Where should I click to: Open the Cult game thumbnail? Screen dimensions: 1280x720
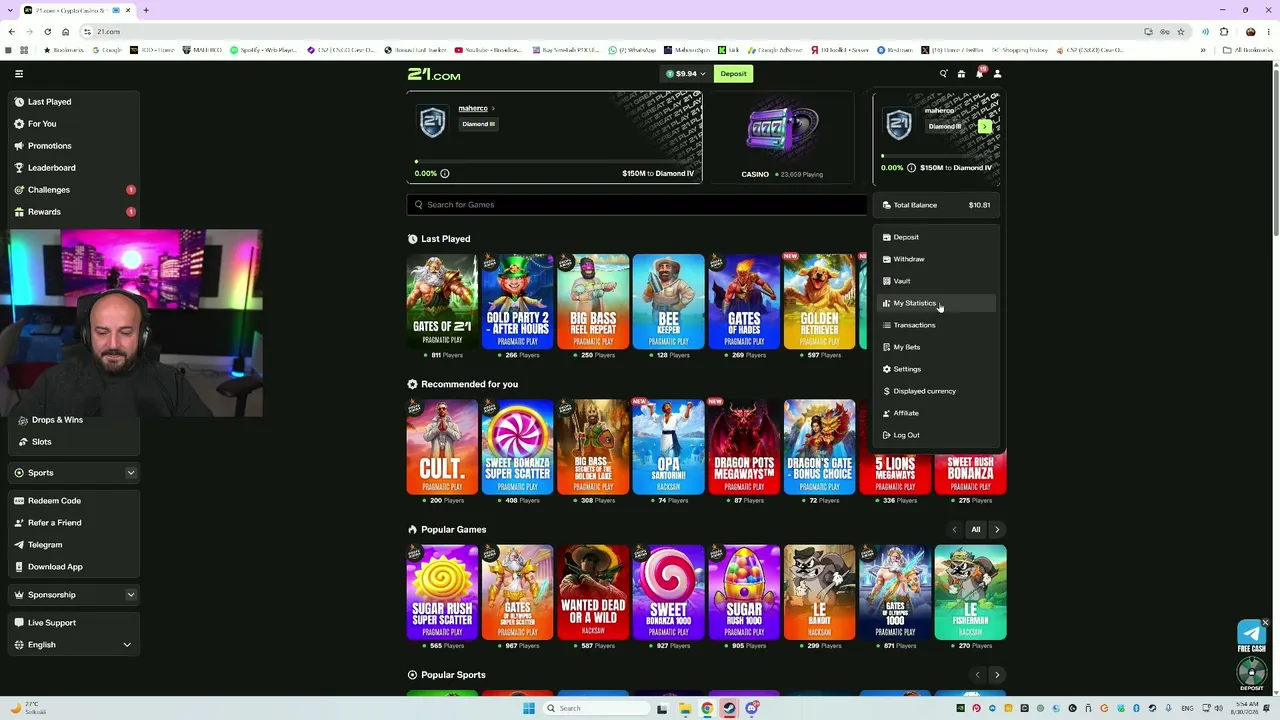pos(442,447)
